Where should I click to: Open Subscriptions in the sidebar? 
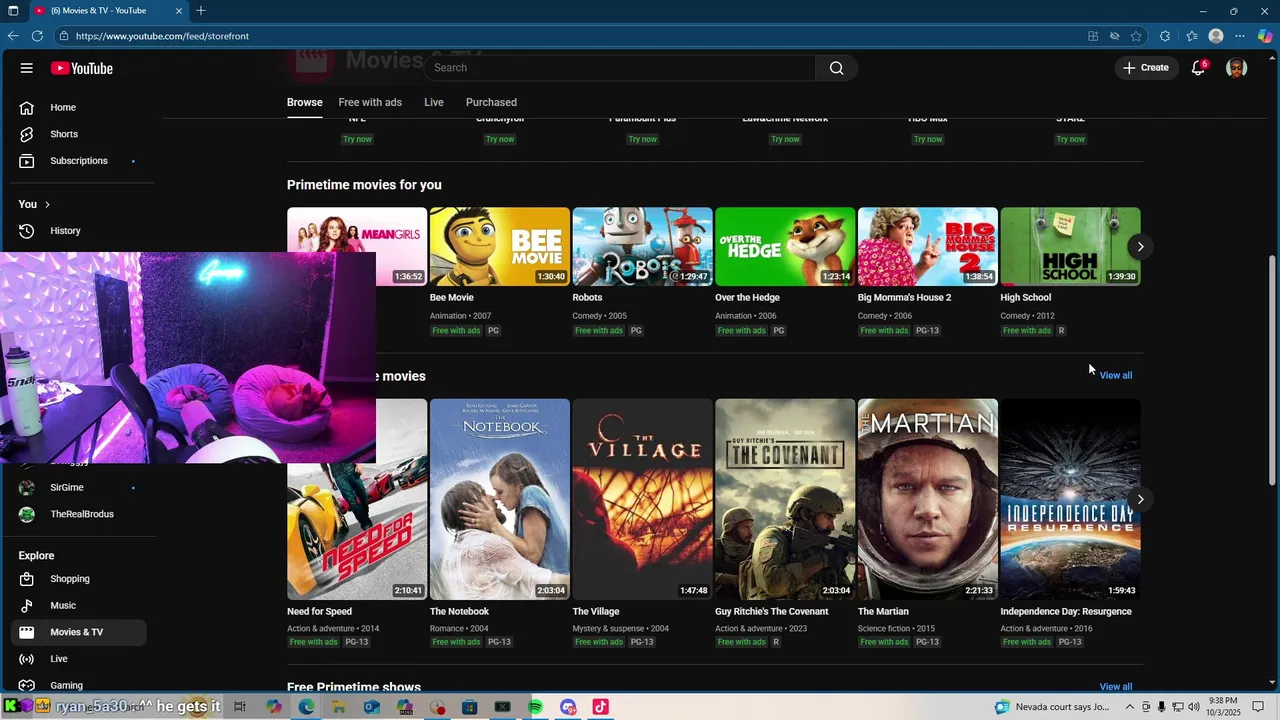point(78,161)
